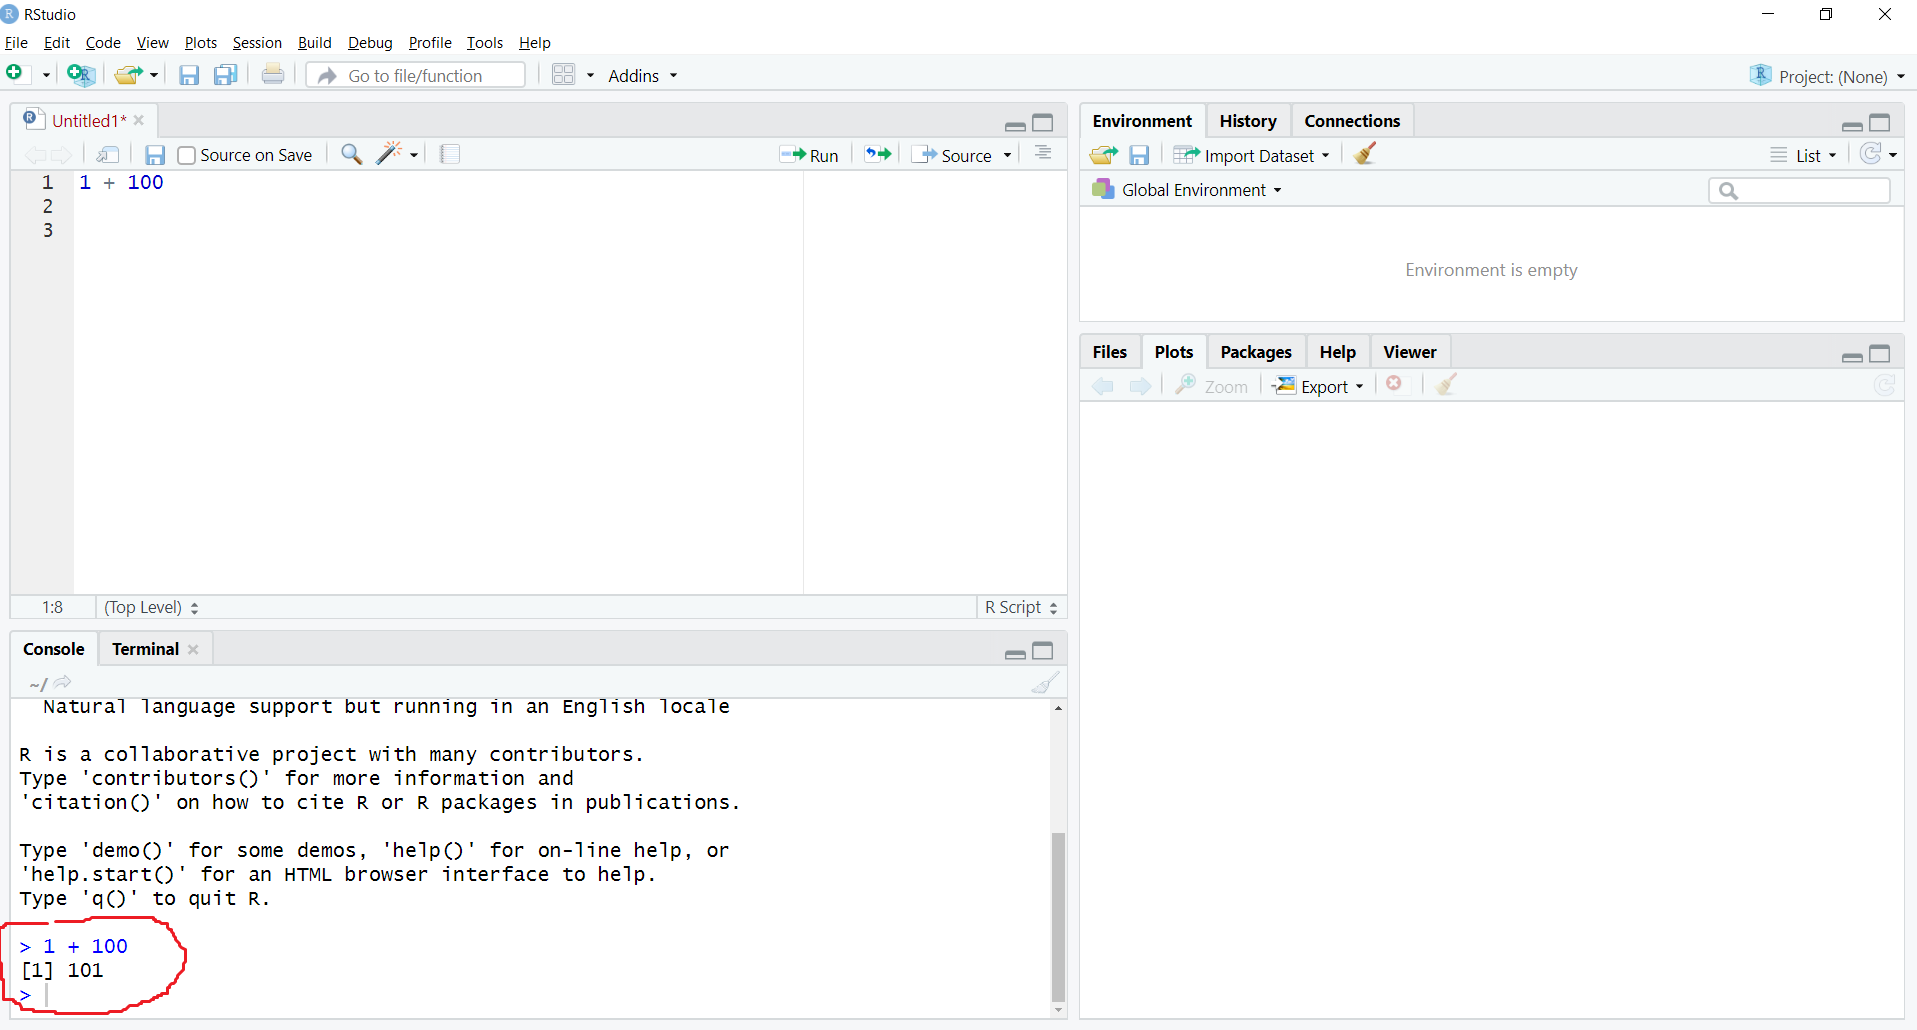Maximize the Environment pane
Image resolution: width=1917 pixels, height=1030 pixels.
(1880, 123)
